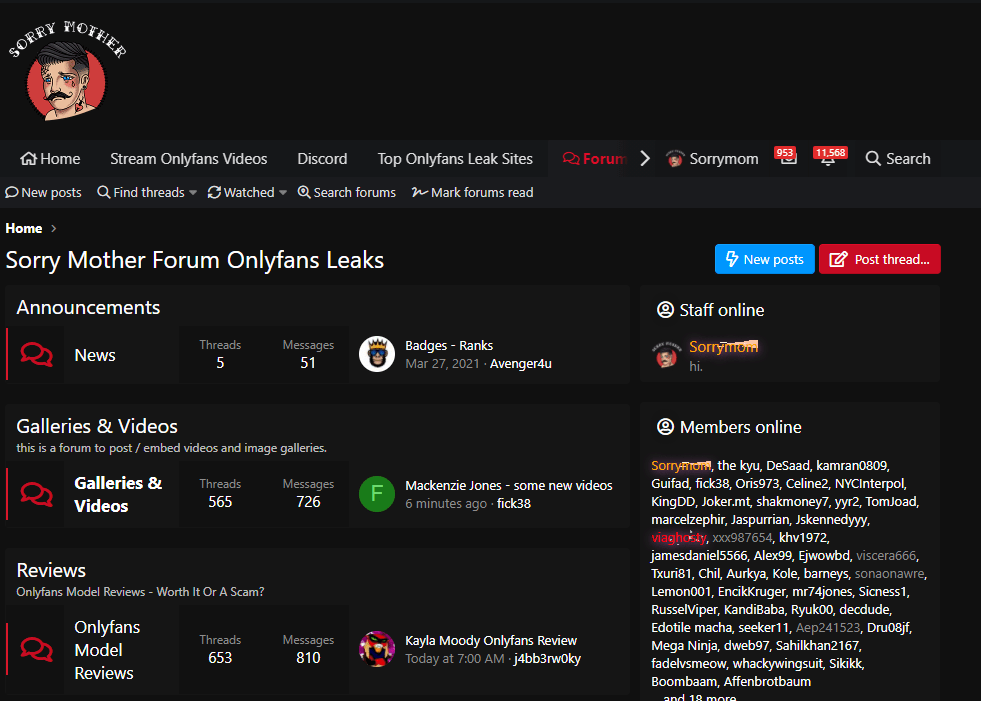Viewport: 981px width, 701px height.
Task: Open member kamran0809 profile
Action: pos(851,466)
